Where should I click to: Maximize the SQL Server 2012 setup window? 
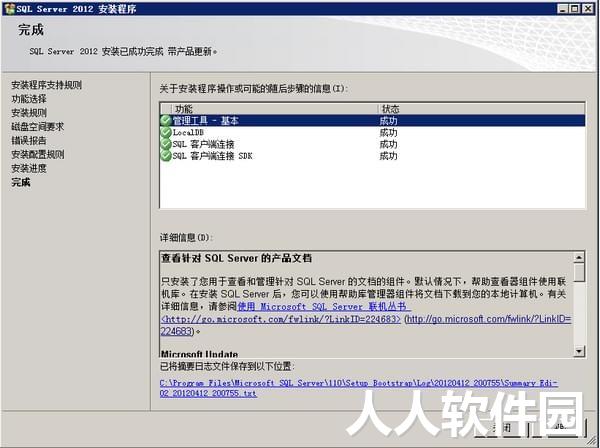coord(574,8)
